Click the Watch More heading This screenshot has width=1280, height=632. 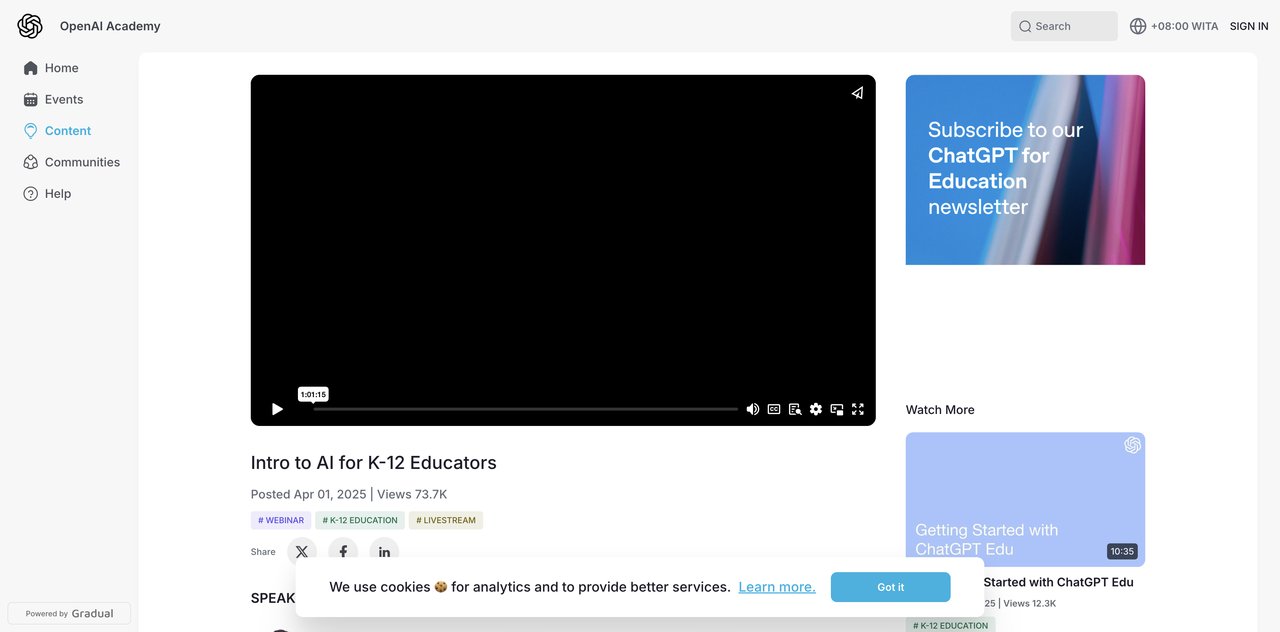pyautogui.click(x=940, y=410)
